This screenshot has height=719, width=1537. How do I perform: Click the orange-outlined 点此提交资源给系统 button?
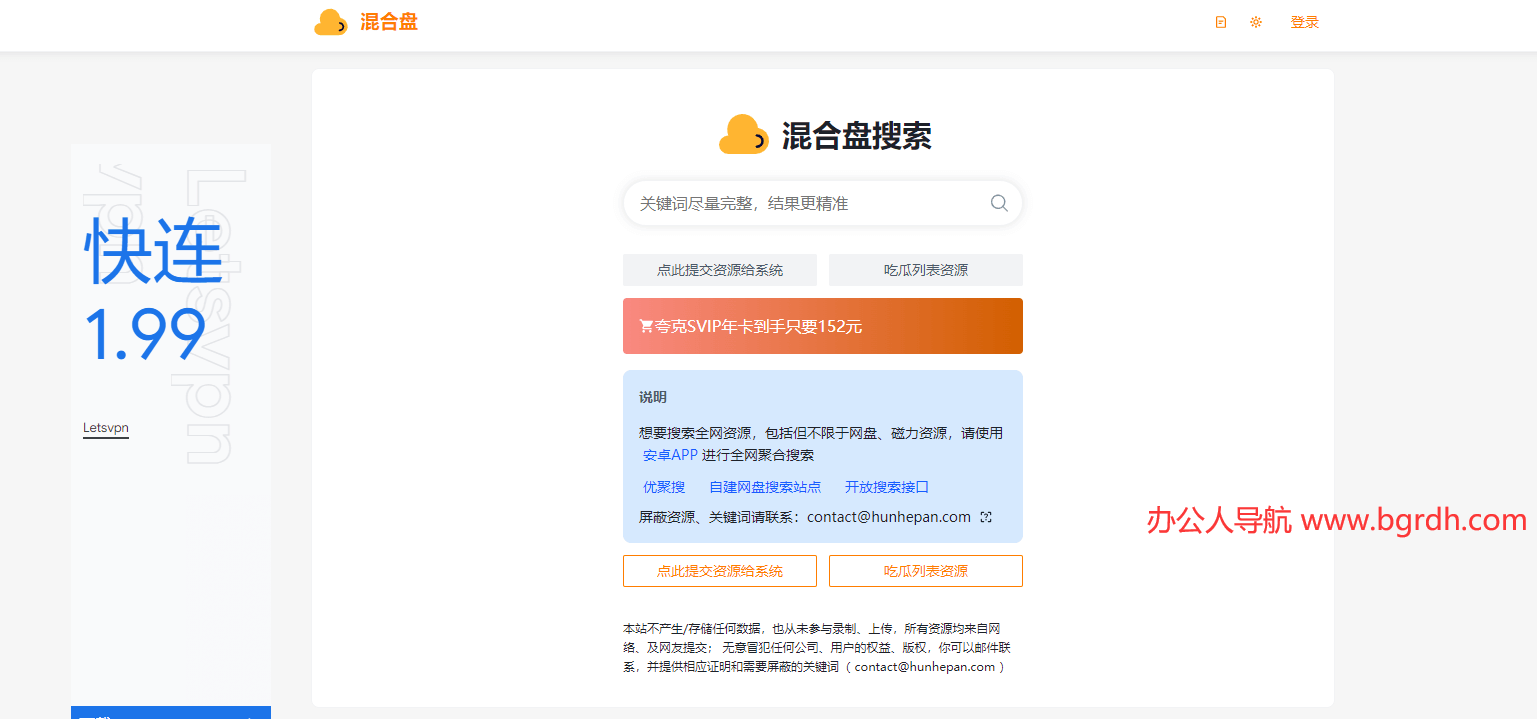[719, 571]
